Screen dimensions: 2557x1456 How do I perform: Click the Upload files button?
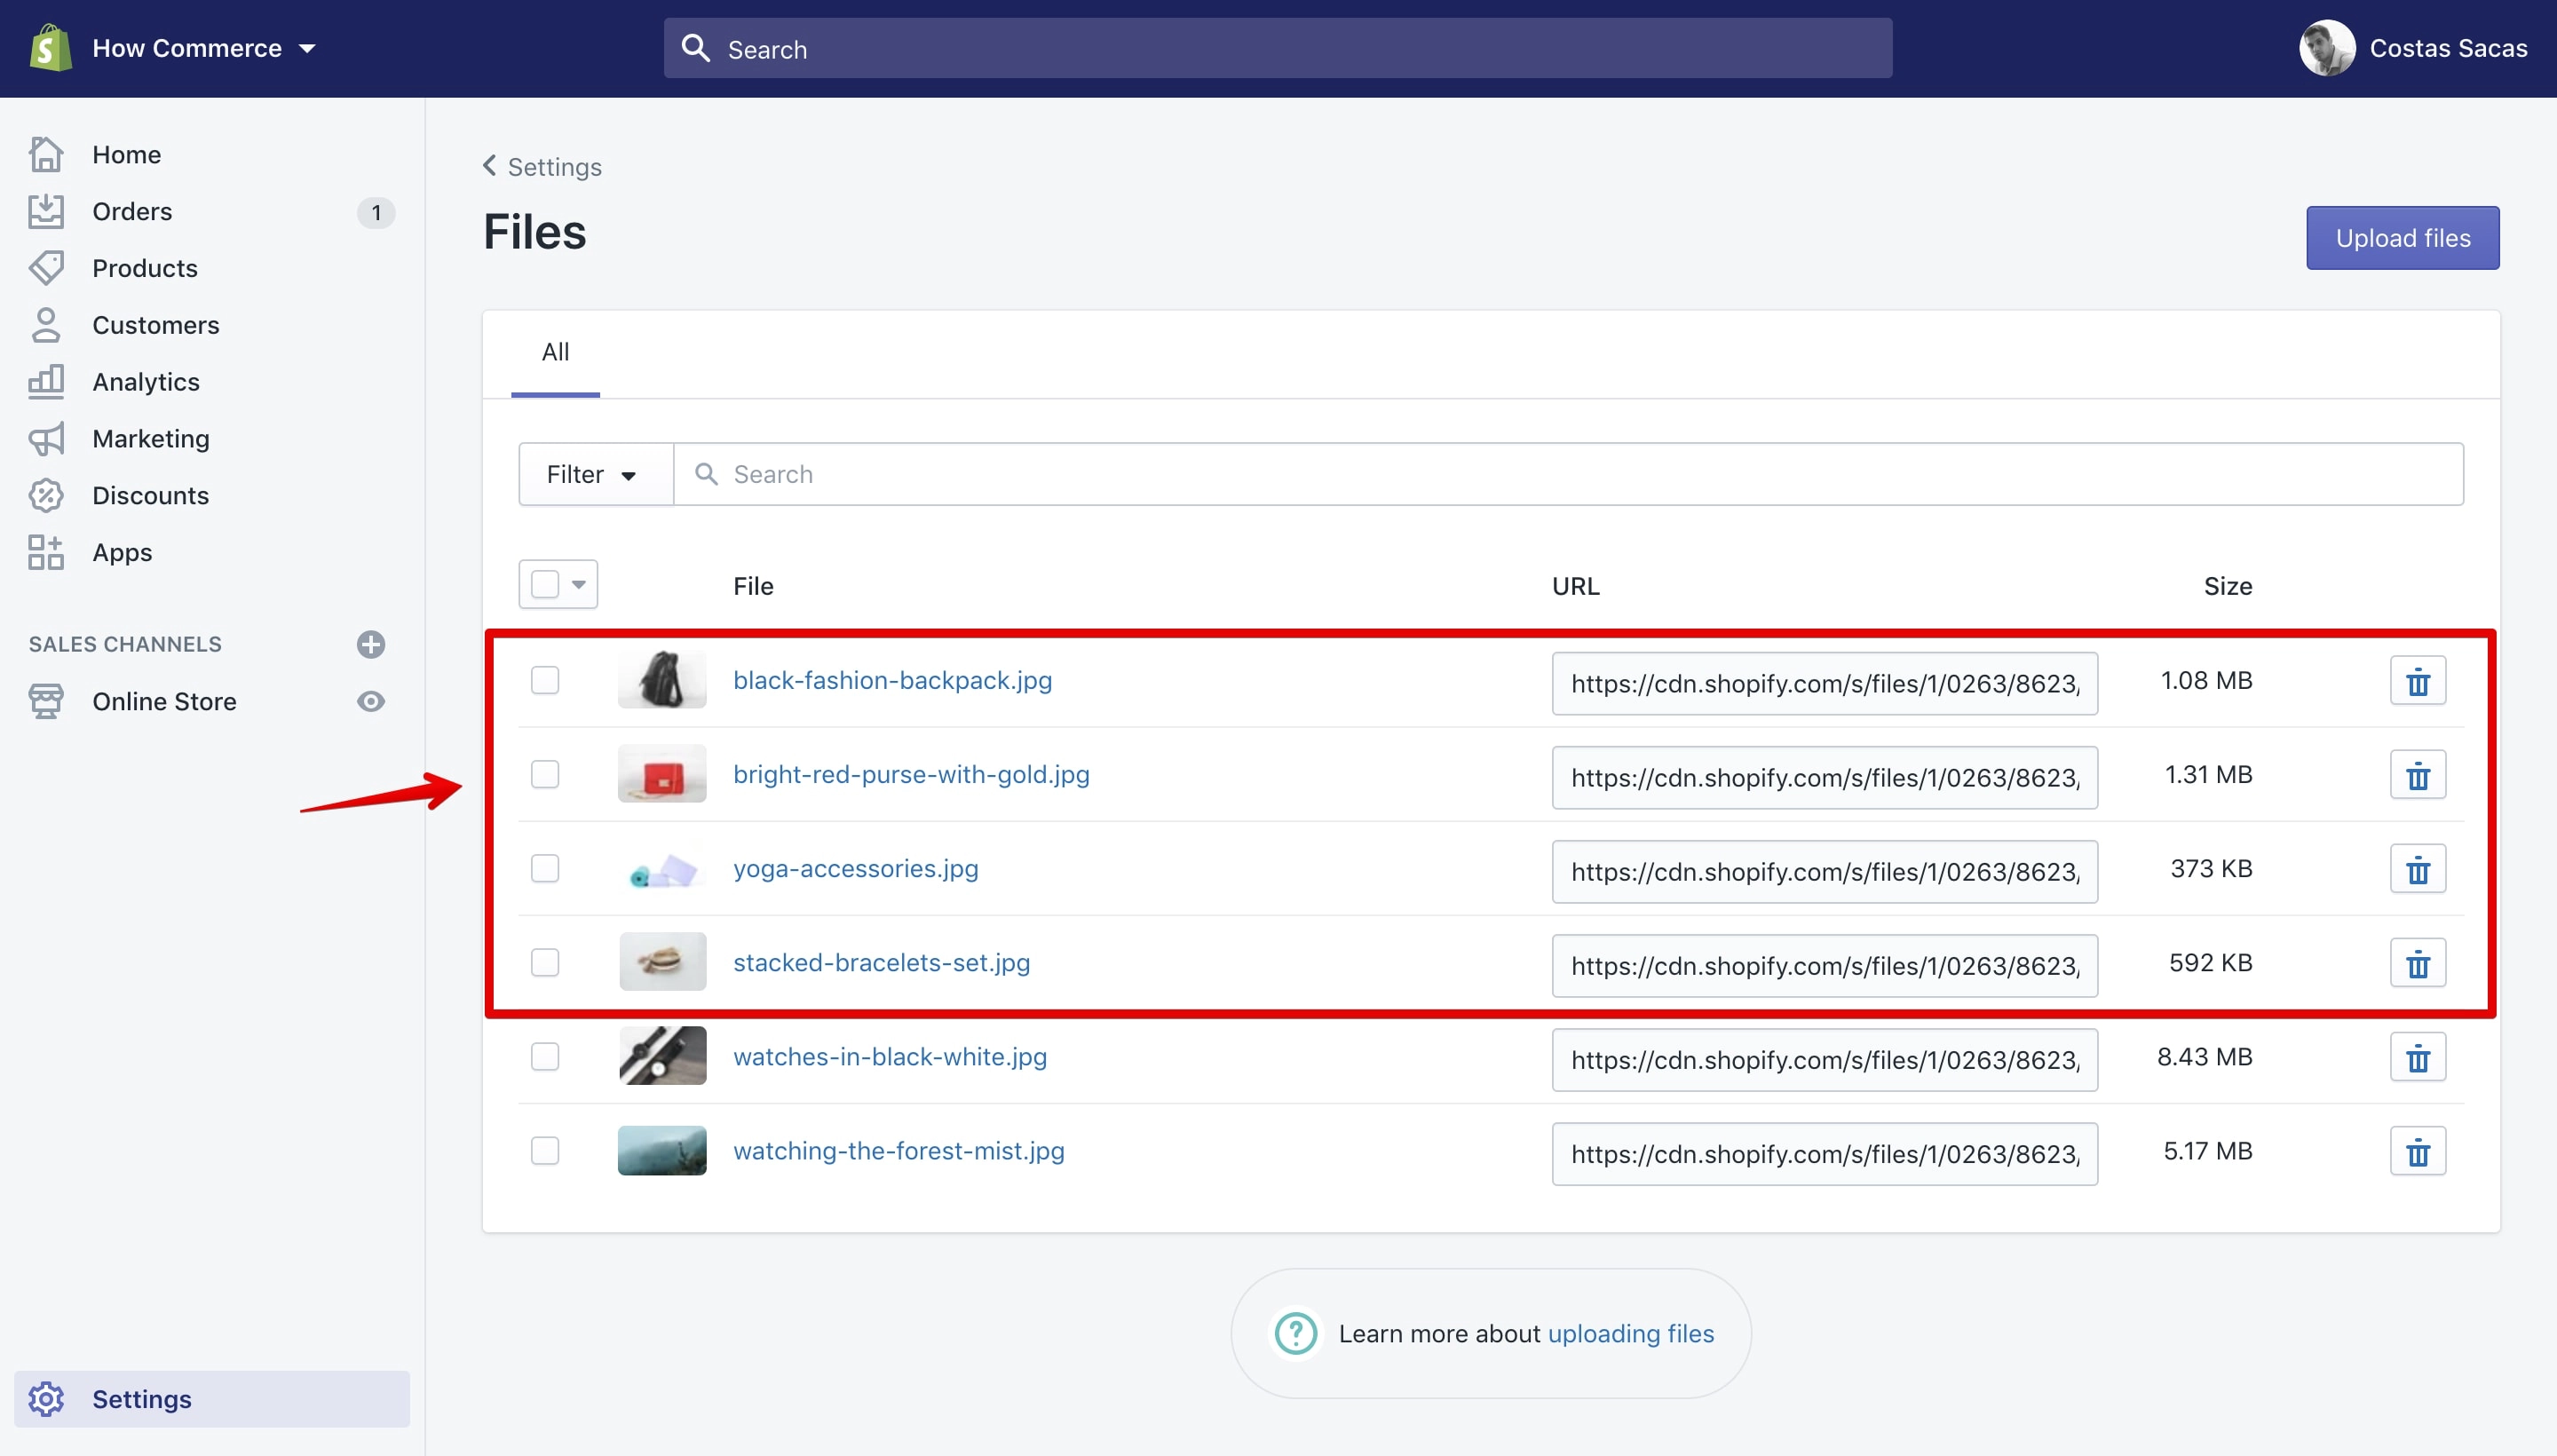click(x=2402, y=238)
